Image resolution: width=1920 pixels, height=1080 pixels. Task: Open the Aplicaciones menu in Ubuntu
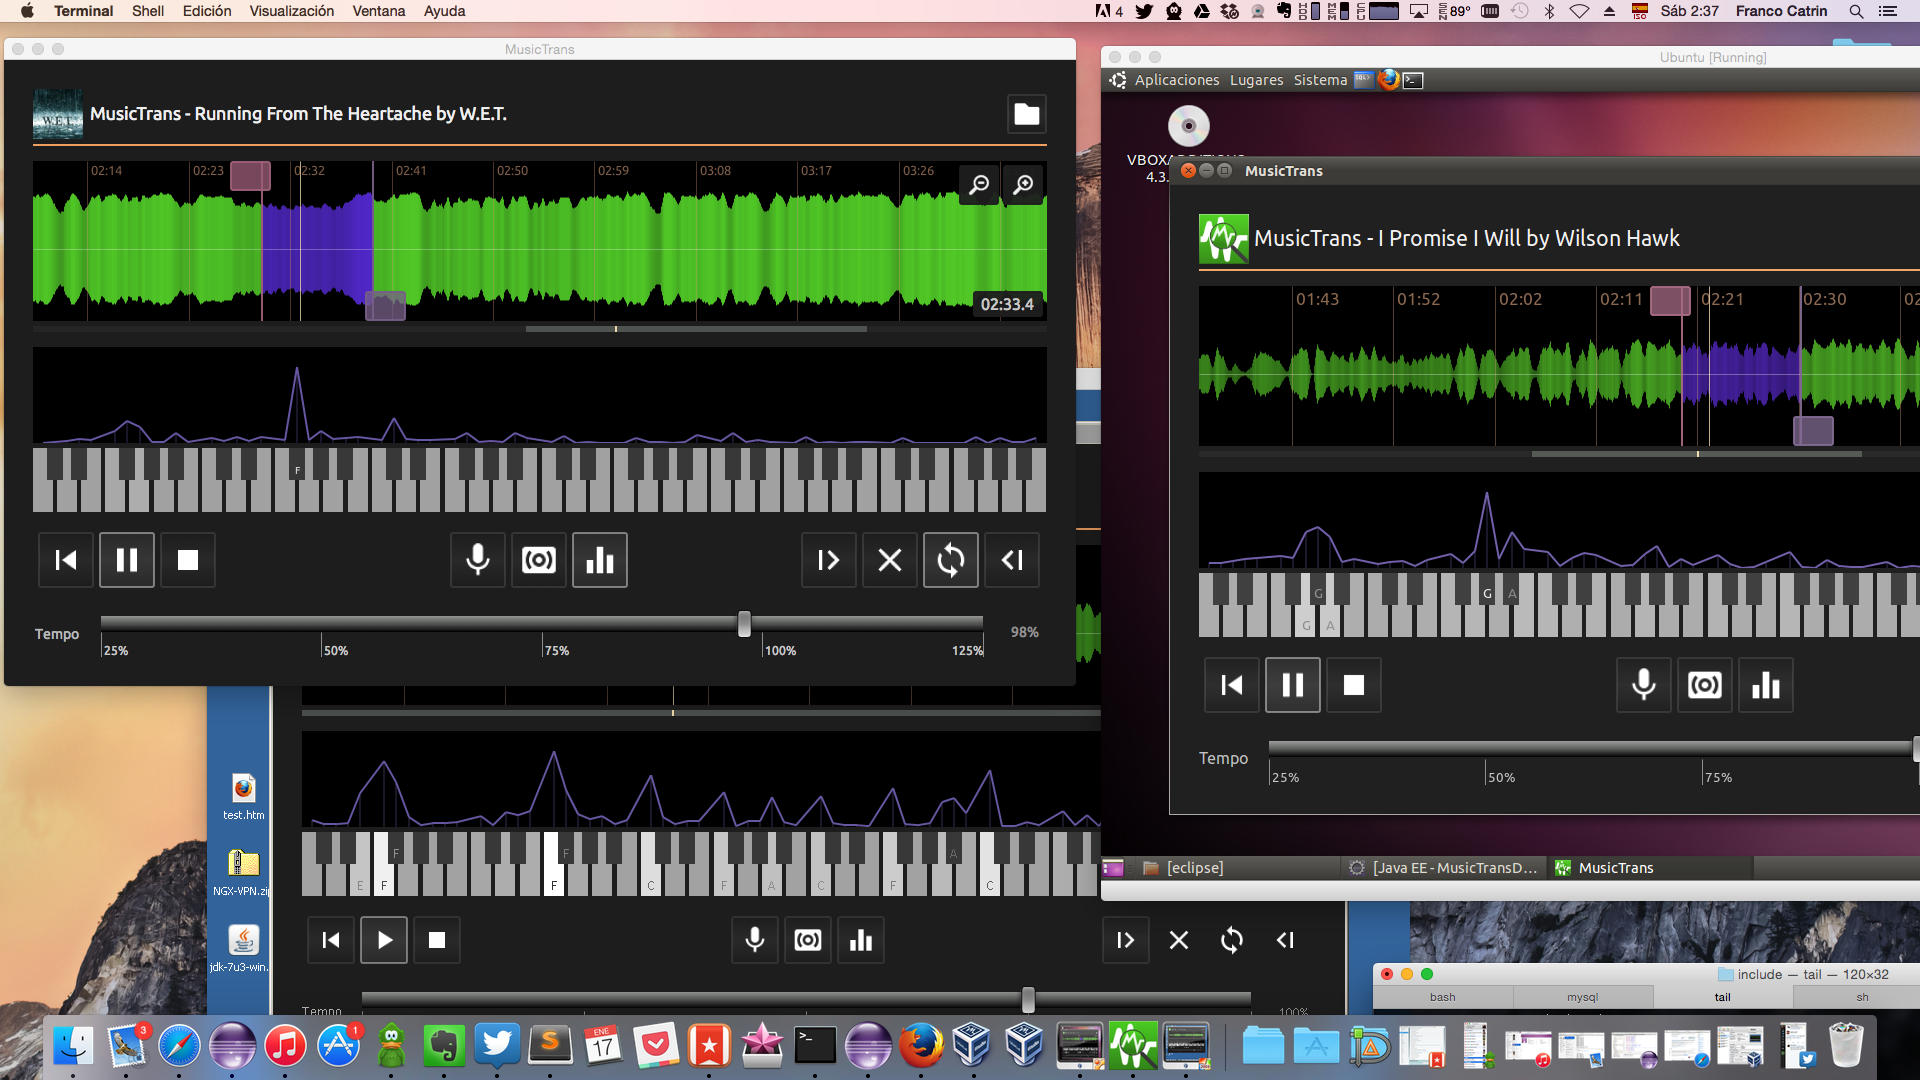[x=1176, y=80]
